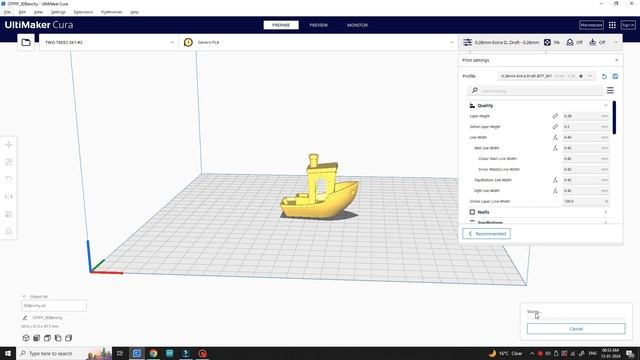Open the View menu
The width and height of the screenshot is (640, 360).
click(38, 12)
